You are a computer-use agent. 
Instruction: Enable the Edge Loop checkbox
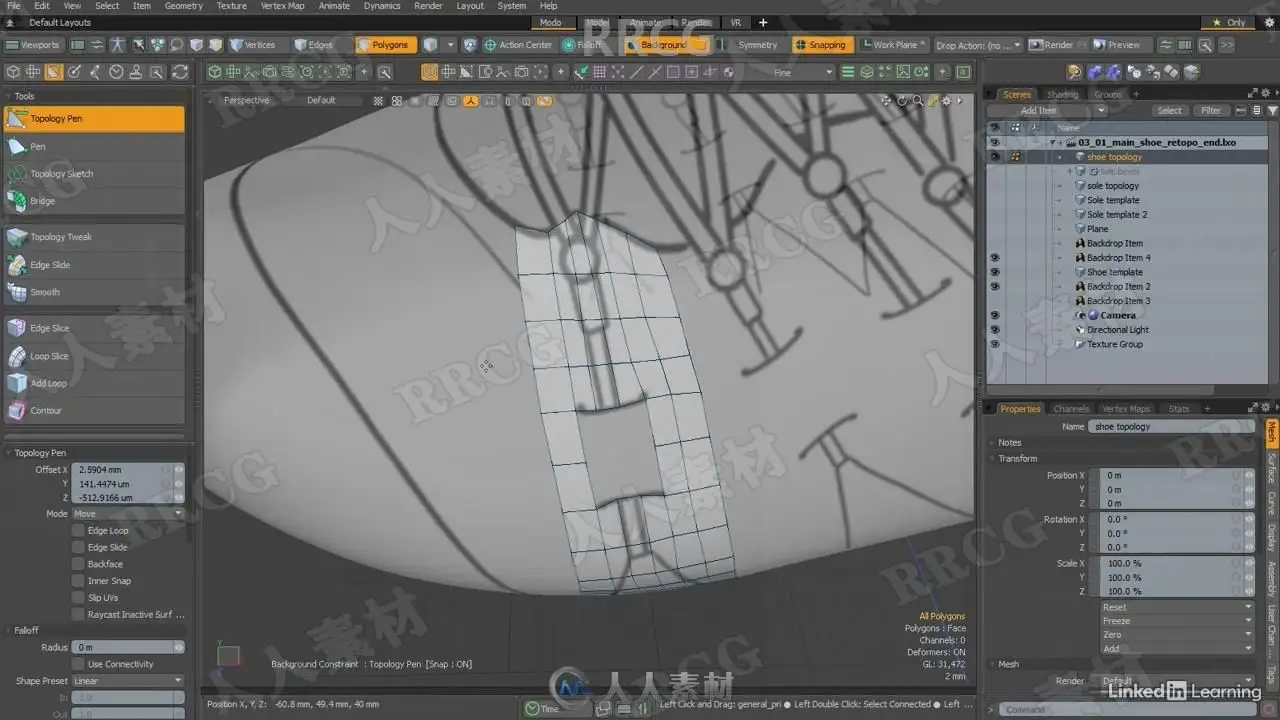tap(78, 531)
